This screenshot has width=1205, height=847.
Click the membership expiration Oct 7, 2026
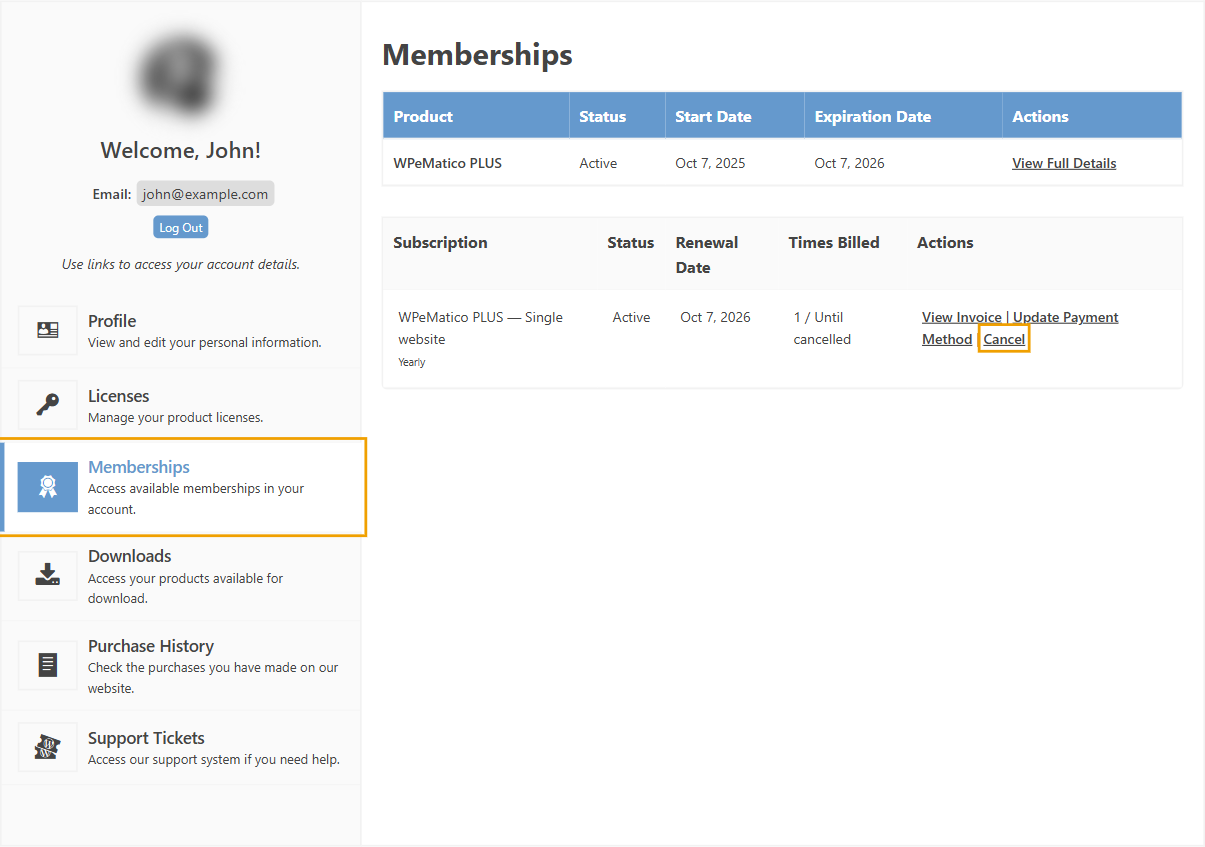(850, 163)
